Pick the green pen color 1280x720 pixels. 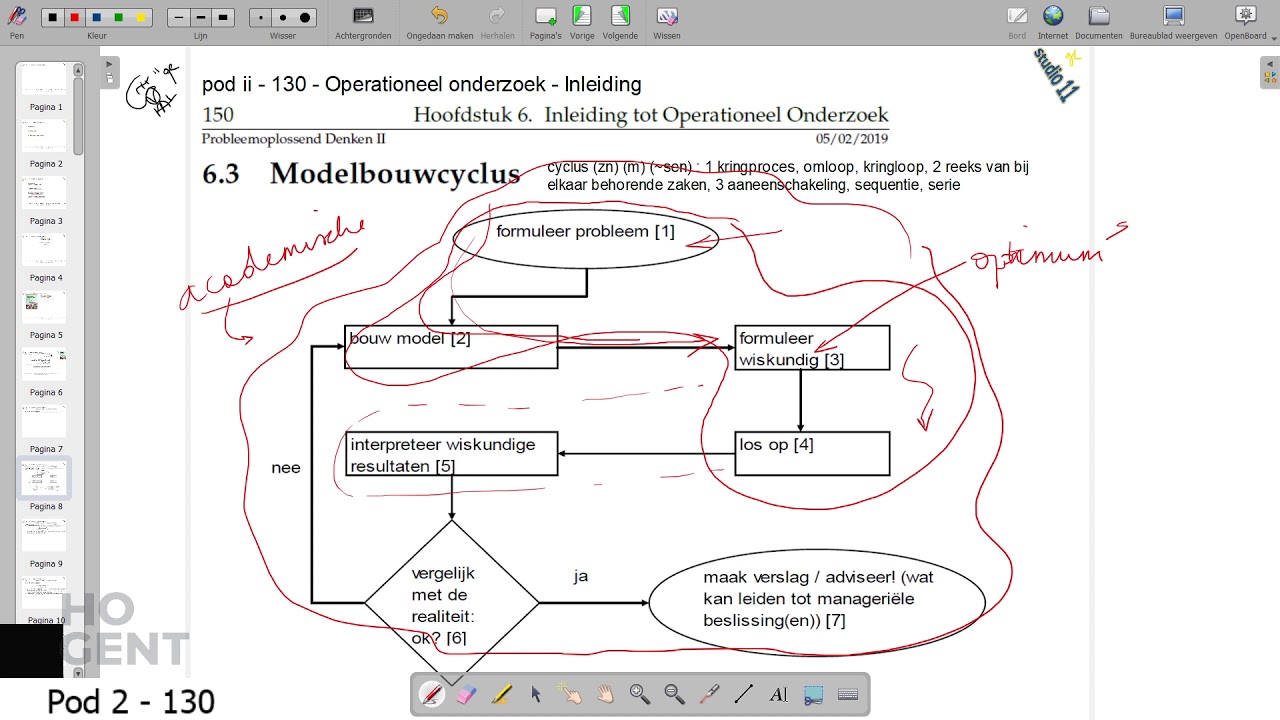[118, 18]
